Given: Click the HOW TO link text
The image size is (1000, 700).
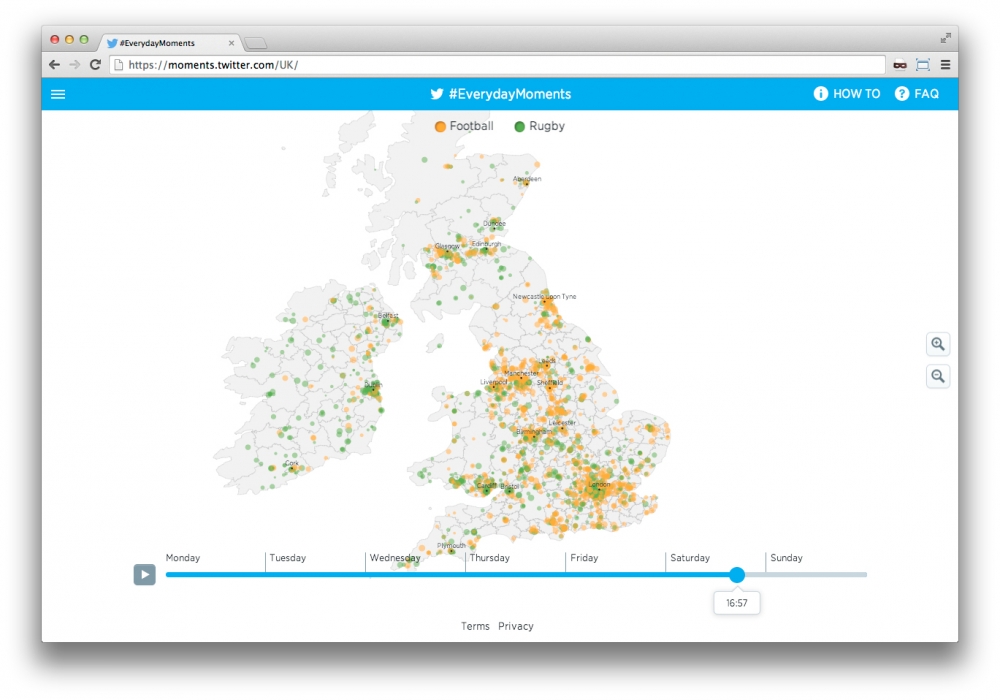Looking at the screenshot, I should click(856, 94).
